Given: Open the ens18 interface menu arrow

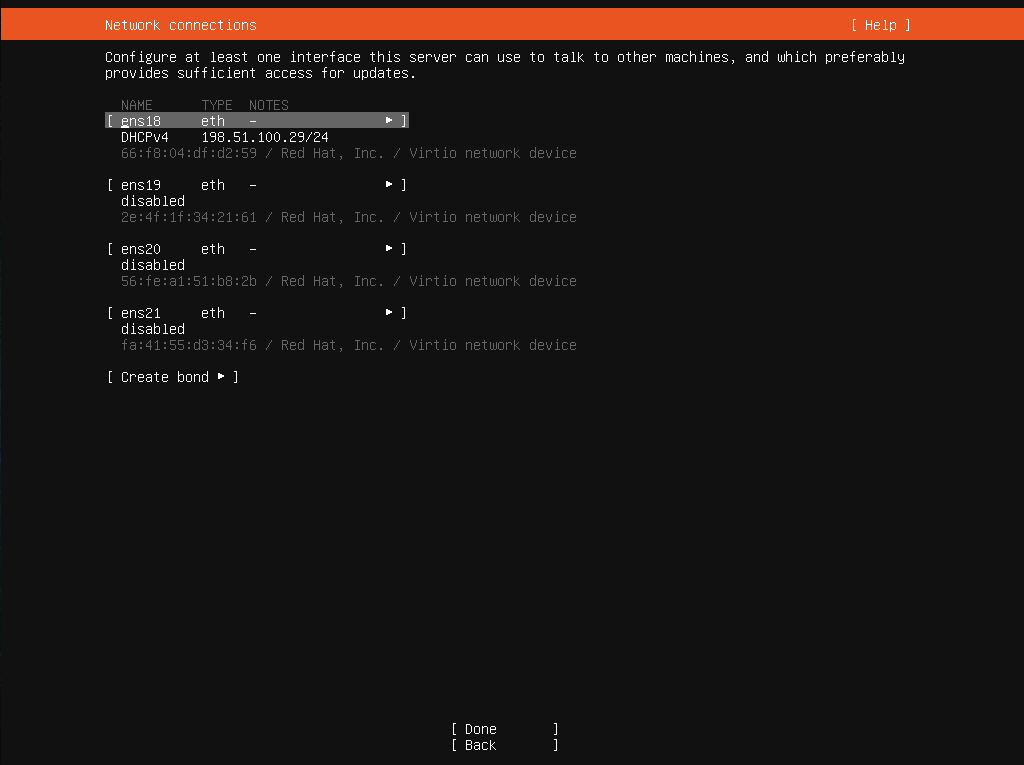Looking at the screenshot, I should pyautogui.click(x=388, y=120).
